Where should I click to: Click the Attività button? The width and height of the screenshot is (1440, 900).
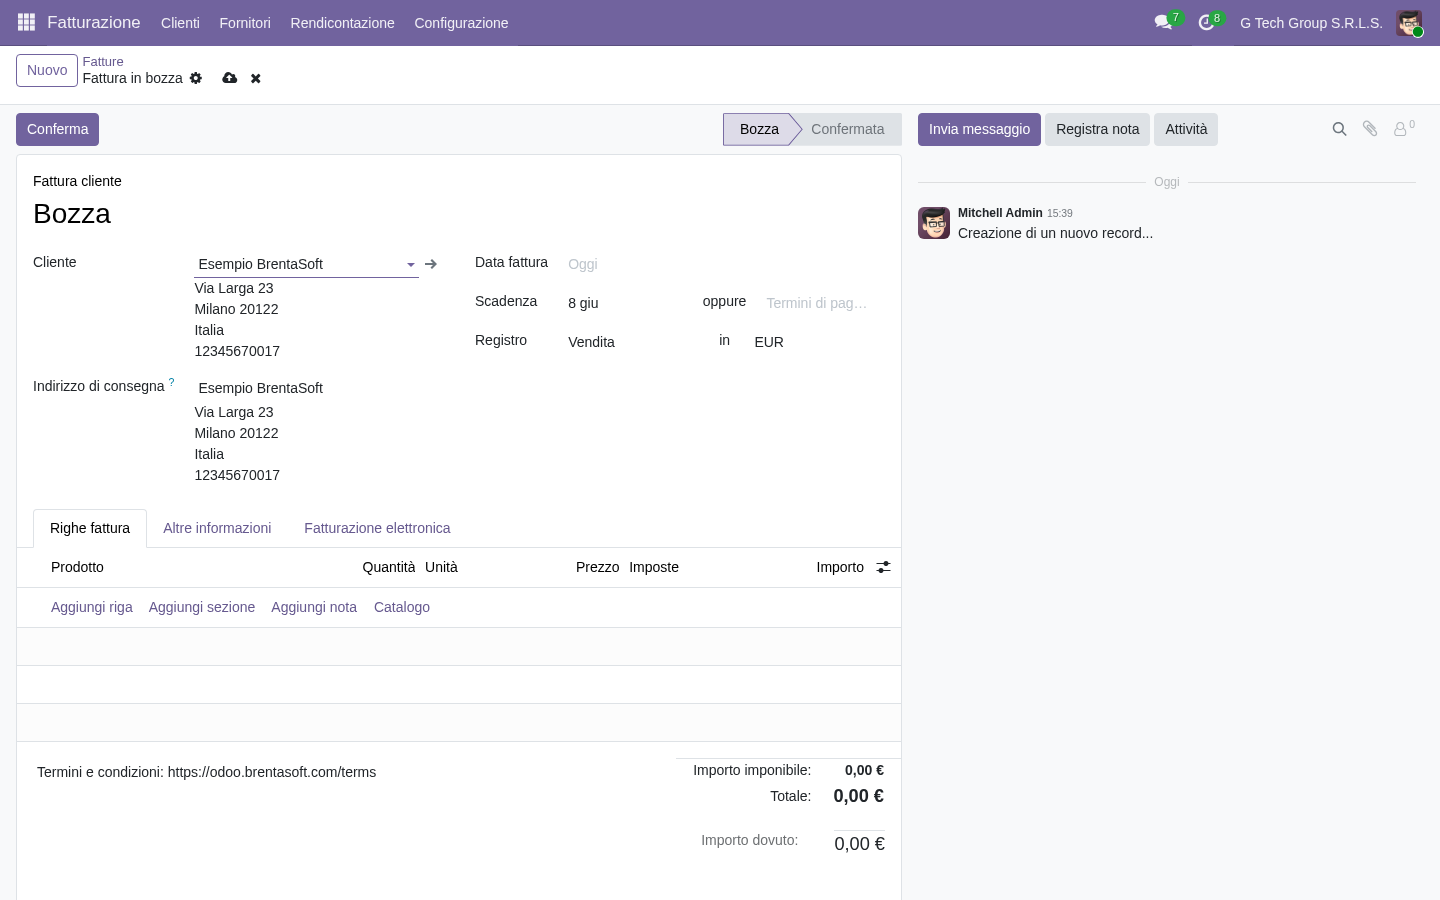click(1186, 129)
